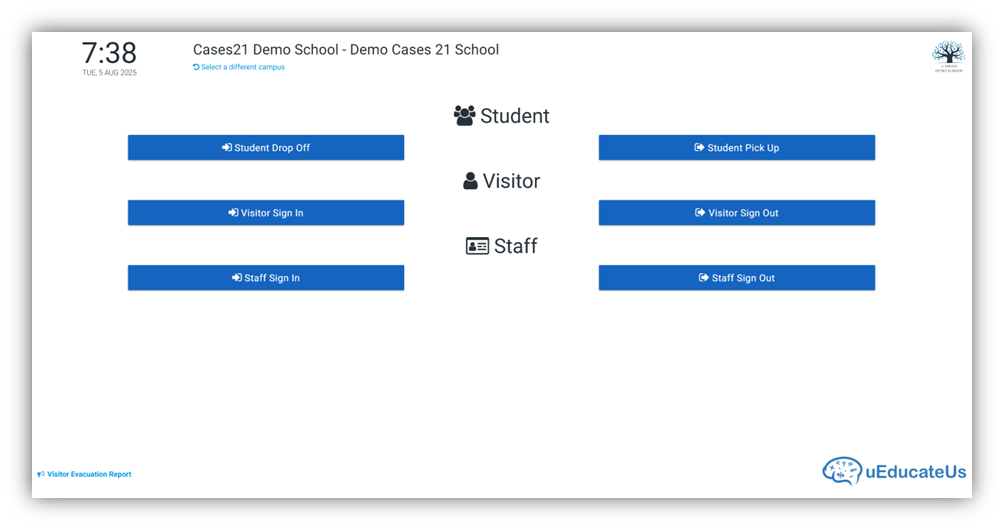Click the school tree logo
This screenshot has width=1004, height=530.
(948, 55)
